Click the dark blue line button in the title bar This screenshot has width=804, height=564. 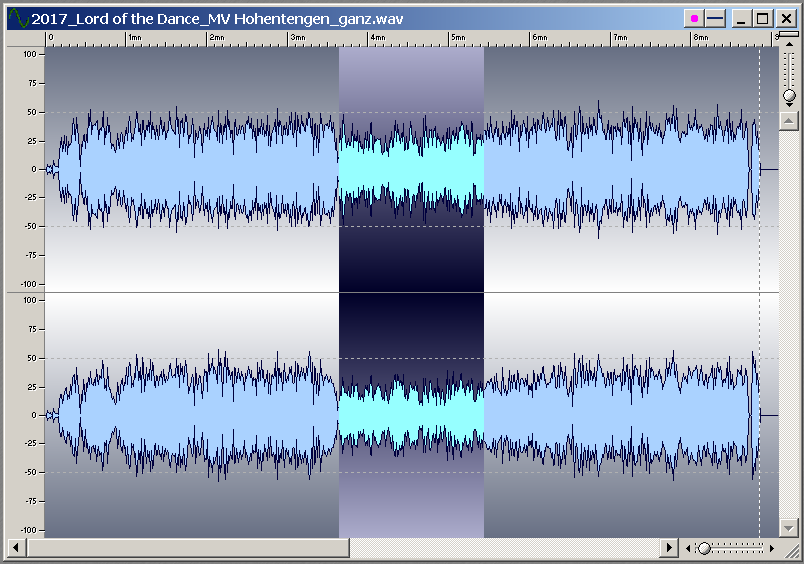point(715,19)
